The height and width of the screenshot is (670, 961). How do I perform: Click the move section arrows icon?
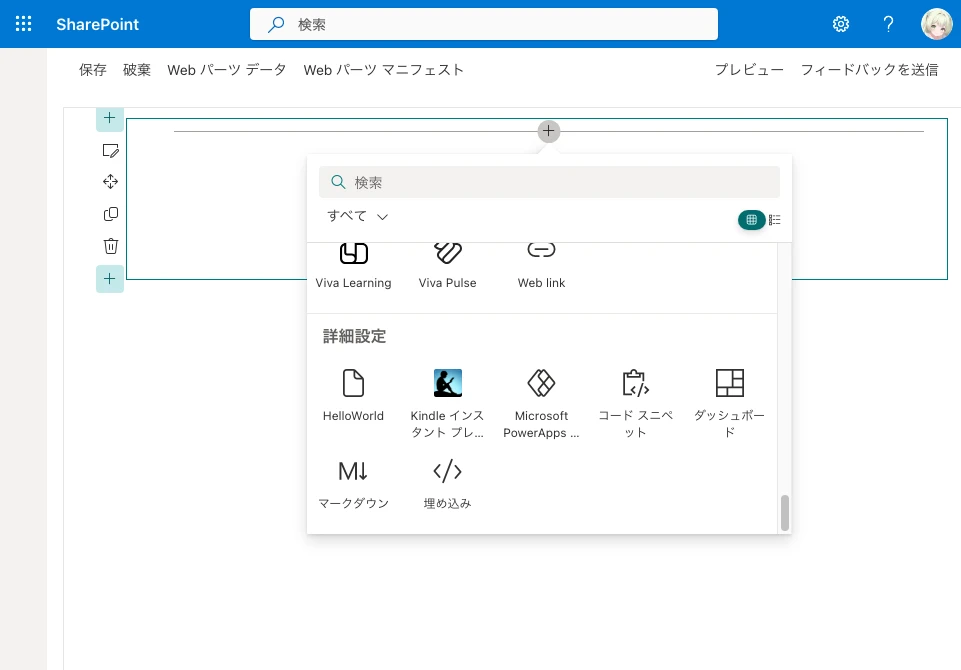click(111, 182)
